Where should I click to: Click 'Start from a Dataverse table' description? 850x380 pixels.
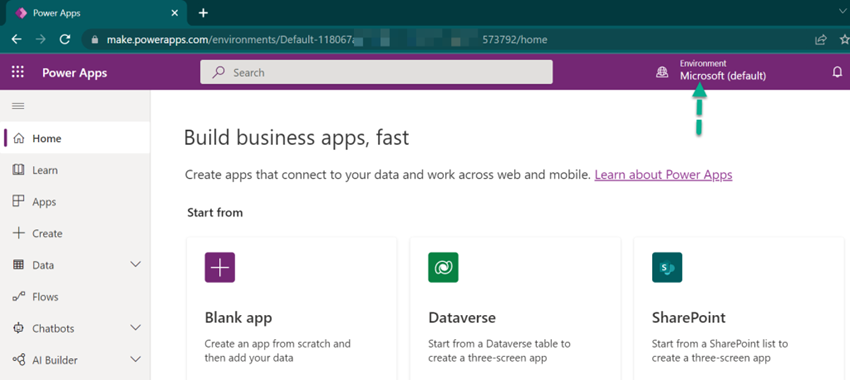click(x=499, y=351)
